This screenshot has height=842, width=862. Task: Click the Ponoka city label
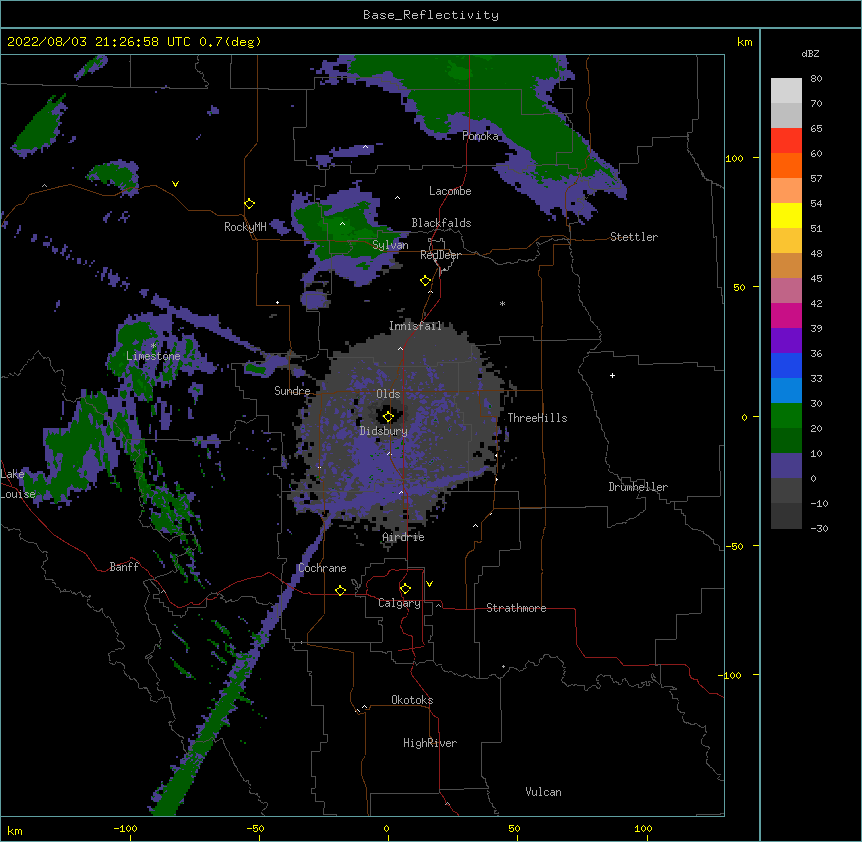[480, 136]
